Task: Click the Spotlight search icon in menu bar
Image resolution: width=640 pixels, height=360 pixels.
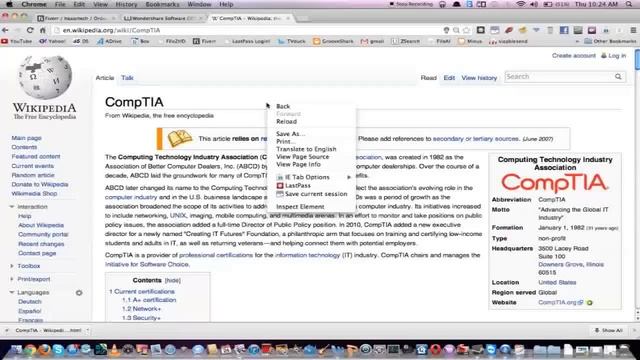Action: pos(629,4)
